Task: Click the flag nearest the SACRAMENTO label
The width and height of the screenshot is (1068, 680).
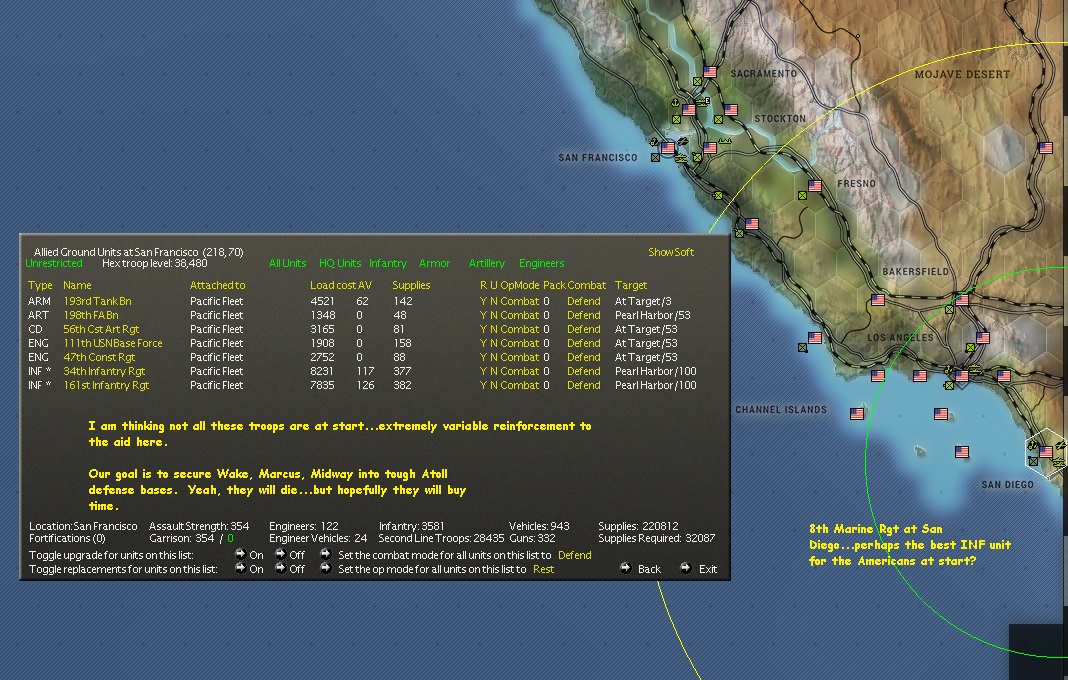Action: [x=710, y=72]
